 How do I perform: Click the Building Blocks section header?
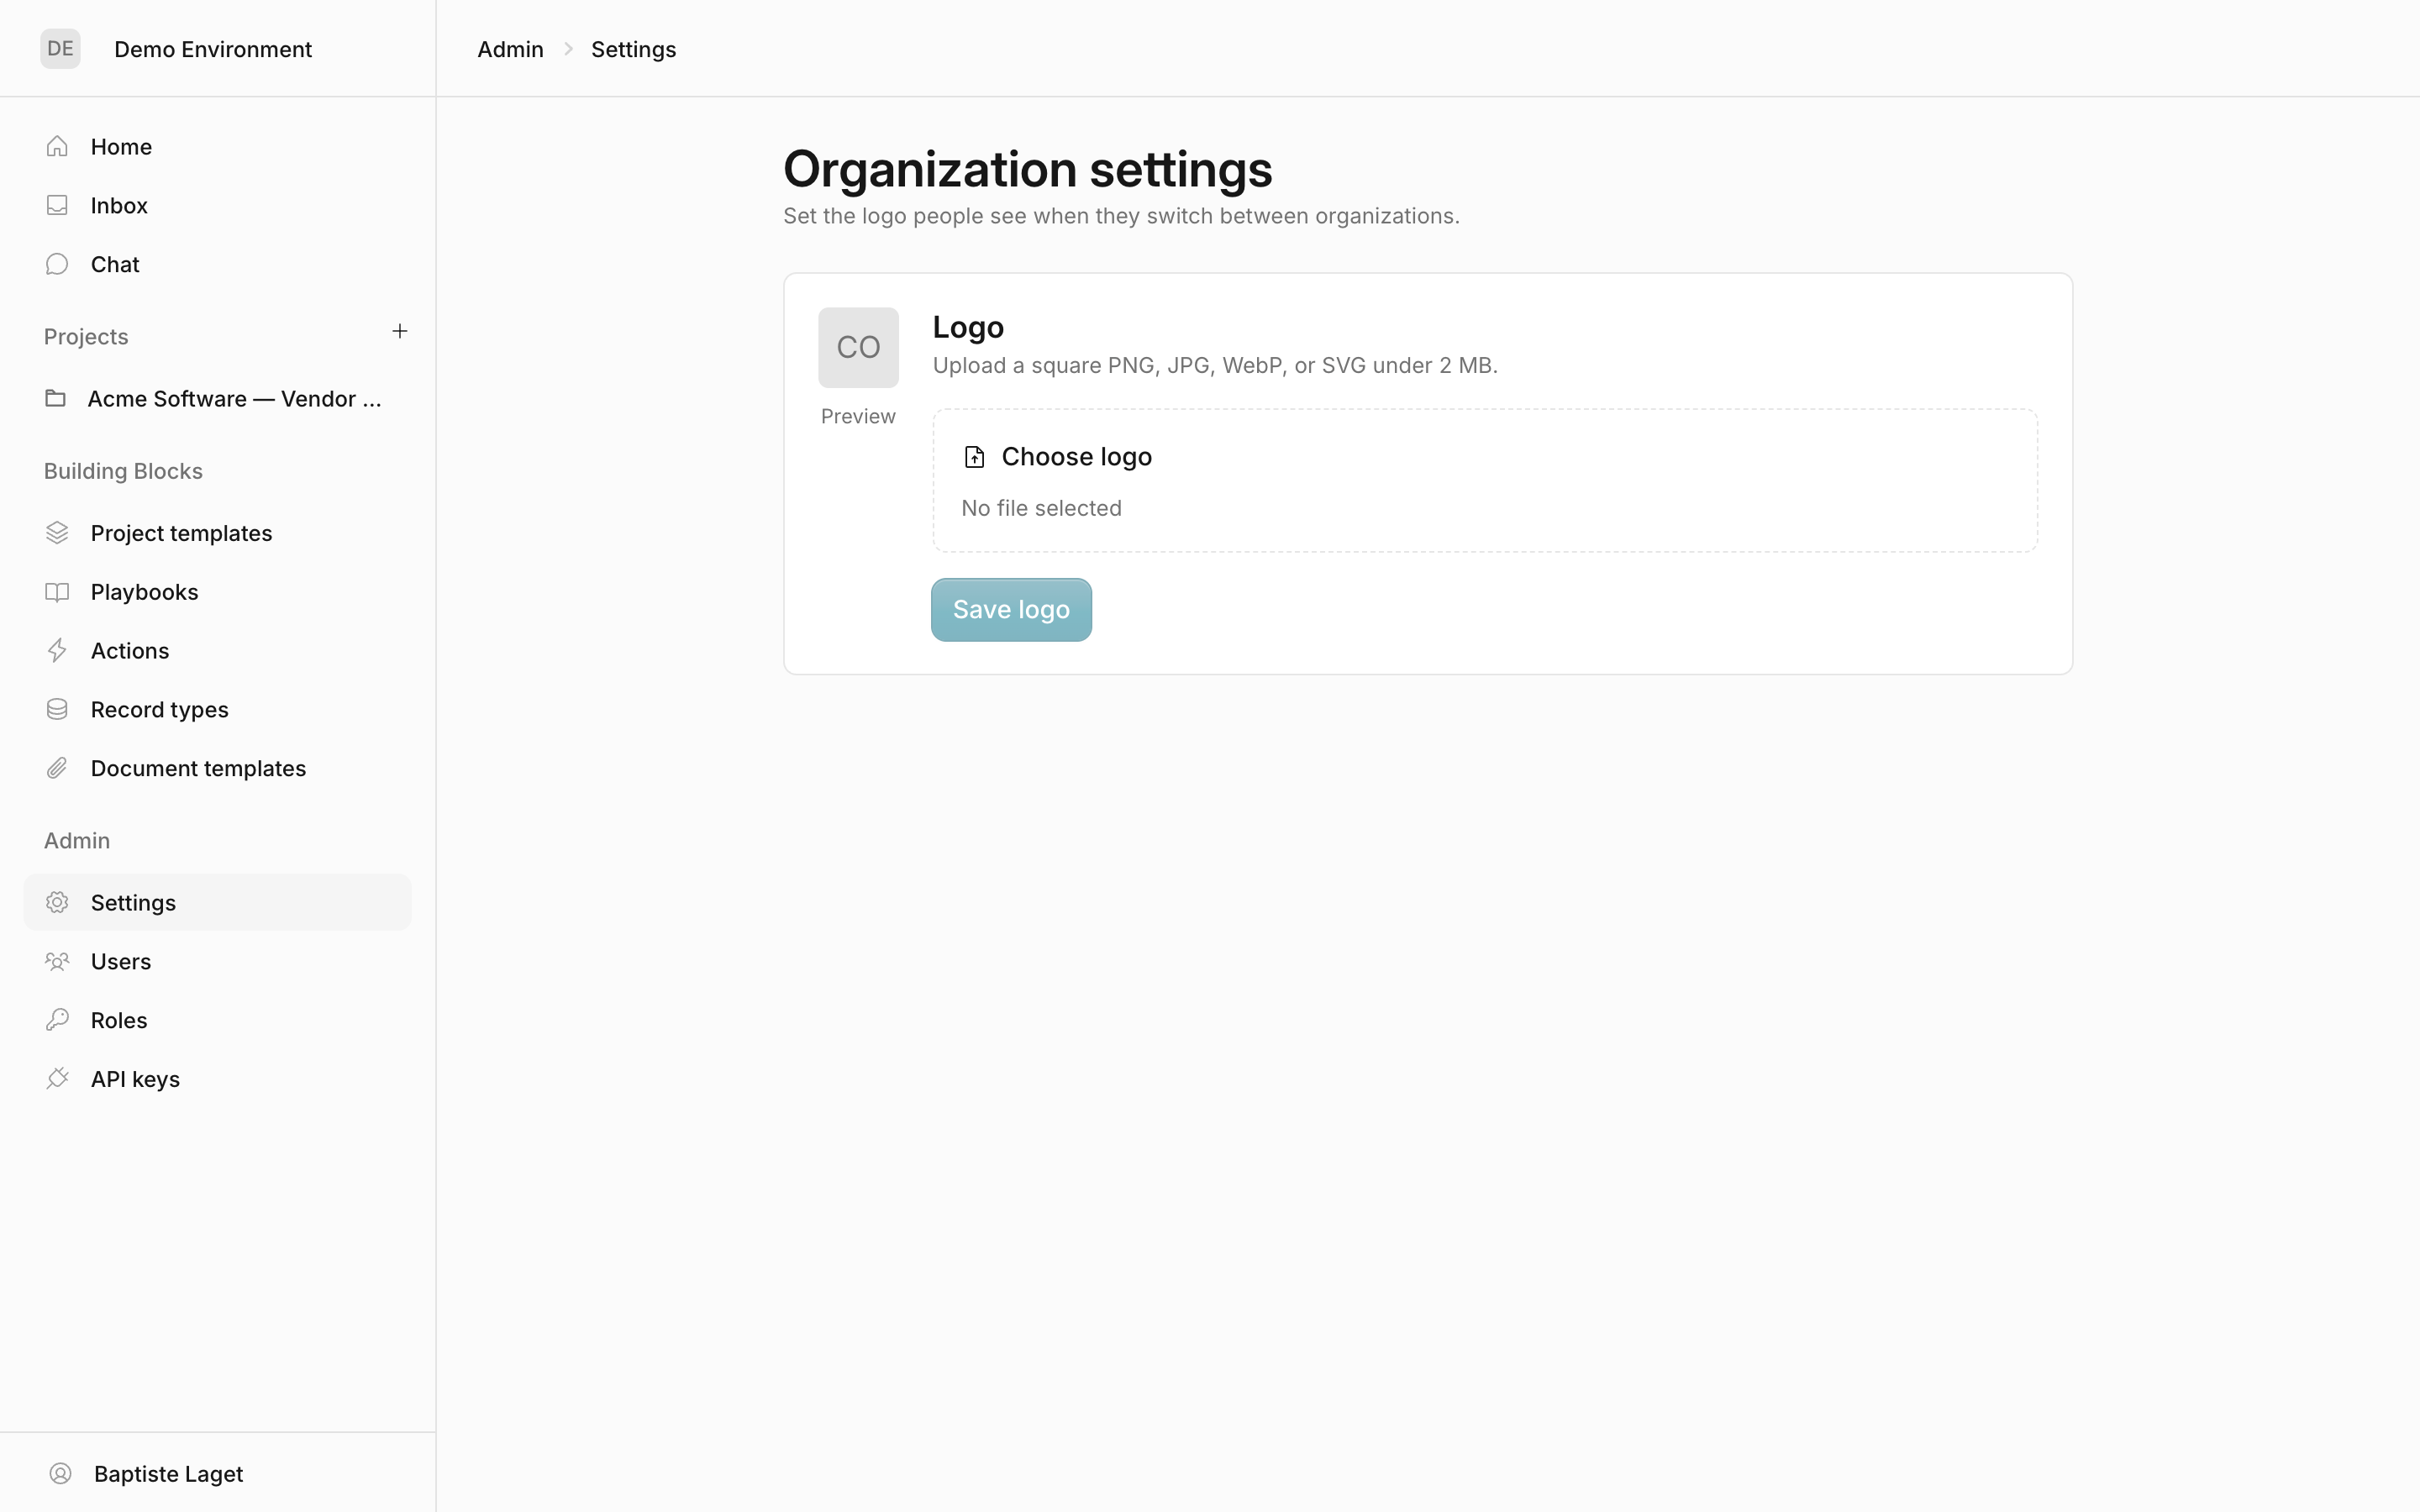(x=123, y=471)
